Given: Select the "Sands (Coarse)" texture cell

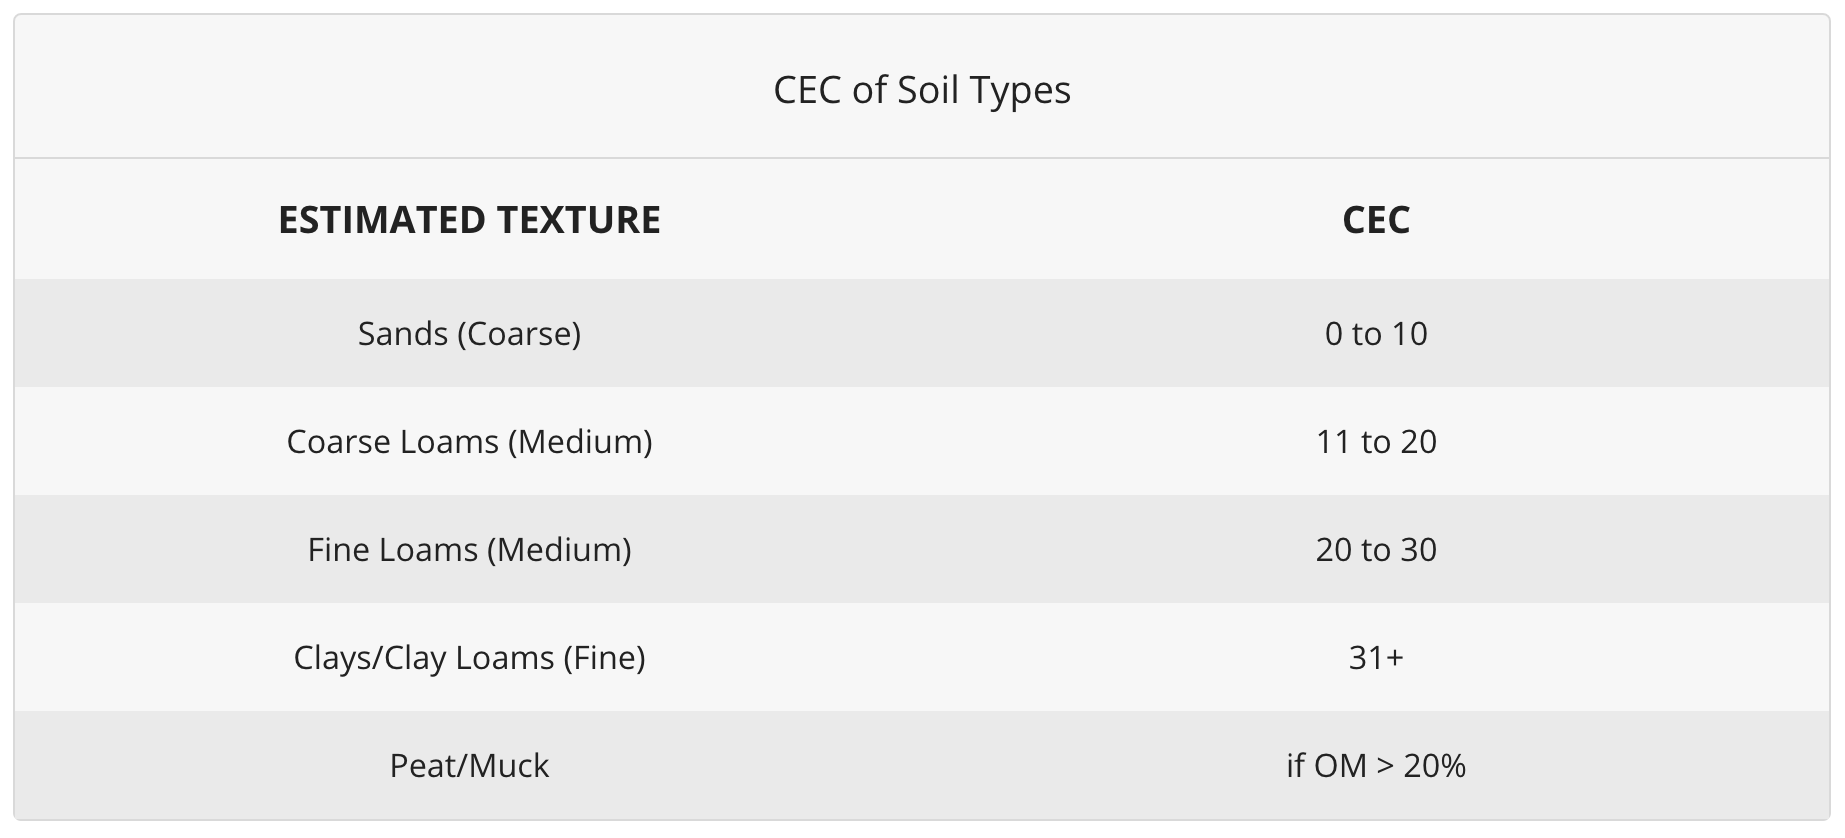Looking at the screenshot, I should coord(469,333).
